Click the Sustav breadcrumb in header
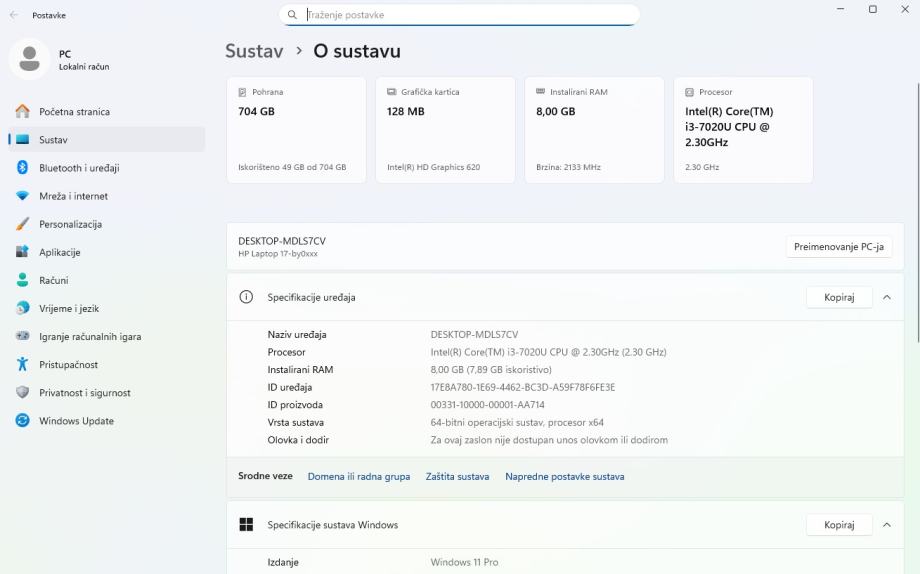This screenshot has width=920, height=574. (x=254, y=51)
